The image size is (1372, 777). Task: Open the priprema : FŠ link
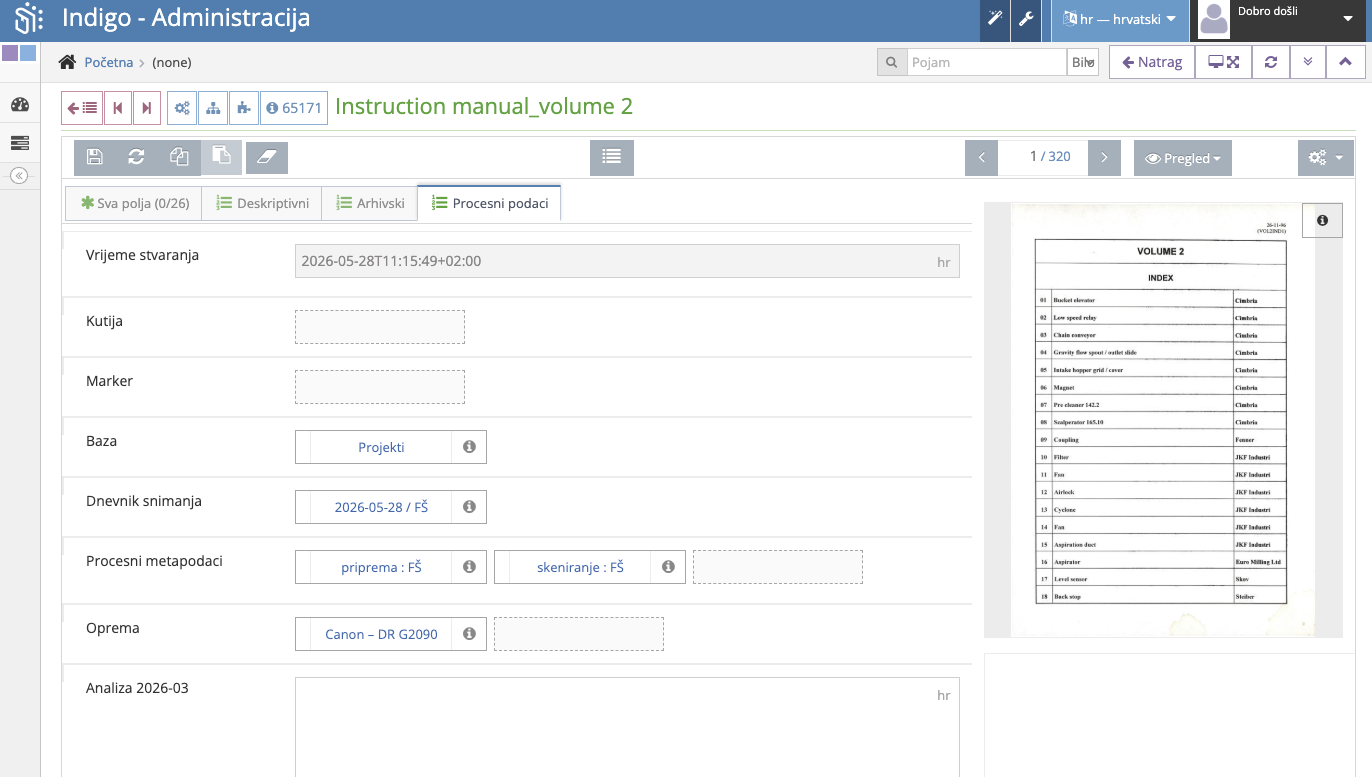coord(381,567)
